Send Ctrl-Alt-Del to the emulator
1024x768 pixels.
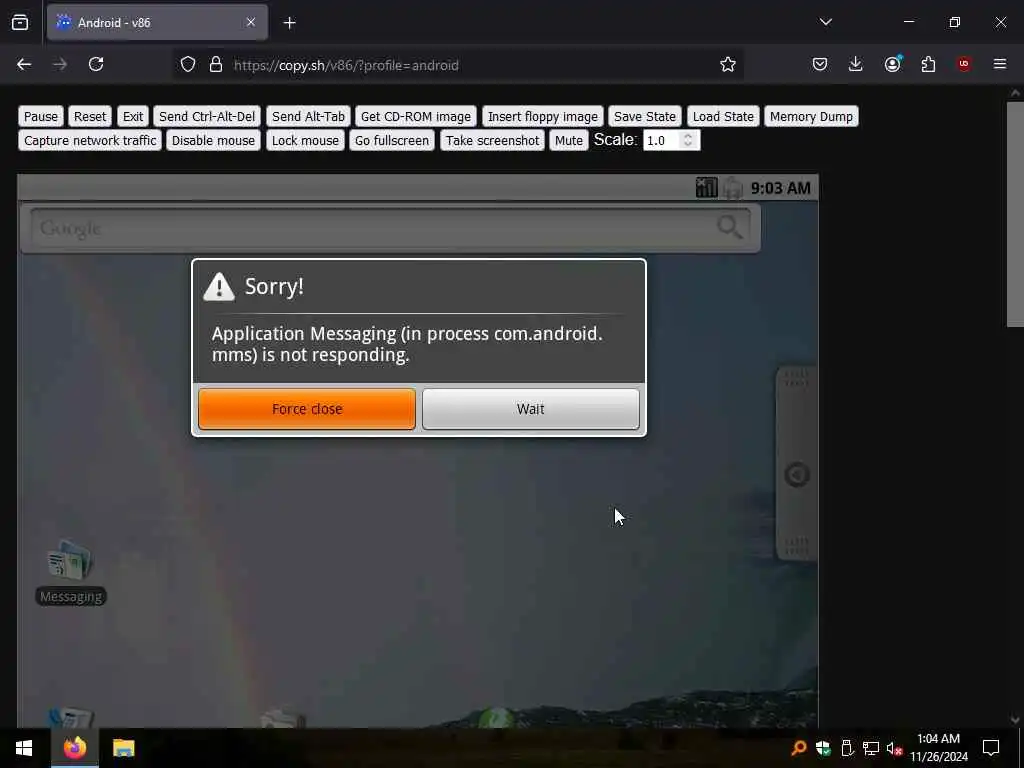pos(207,116)
